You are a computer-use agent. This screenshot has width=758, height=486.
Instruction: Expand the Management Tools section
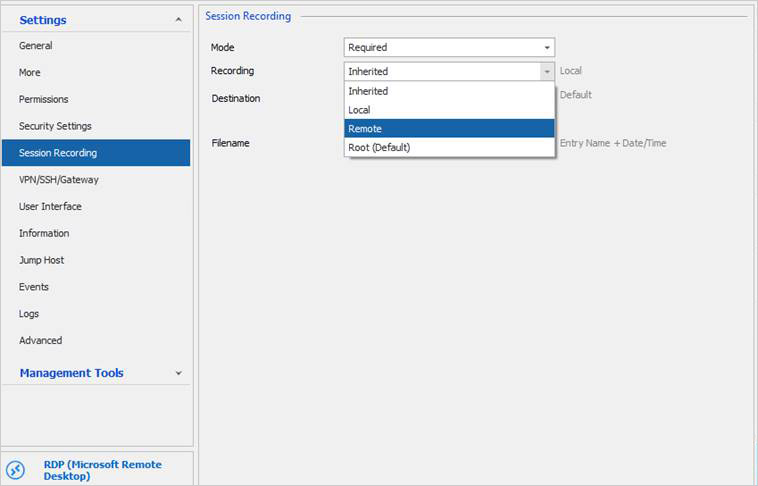178,373
